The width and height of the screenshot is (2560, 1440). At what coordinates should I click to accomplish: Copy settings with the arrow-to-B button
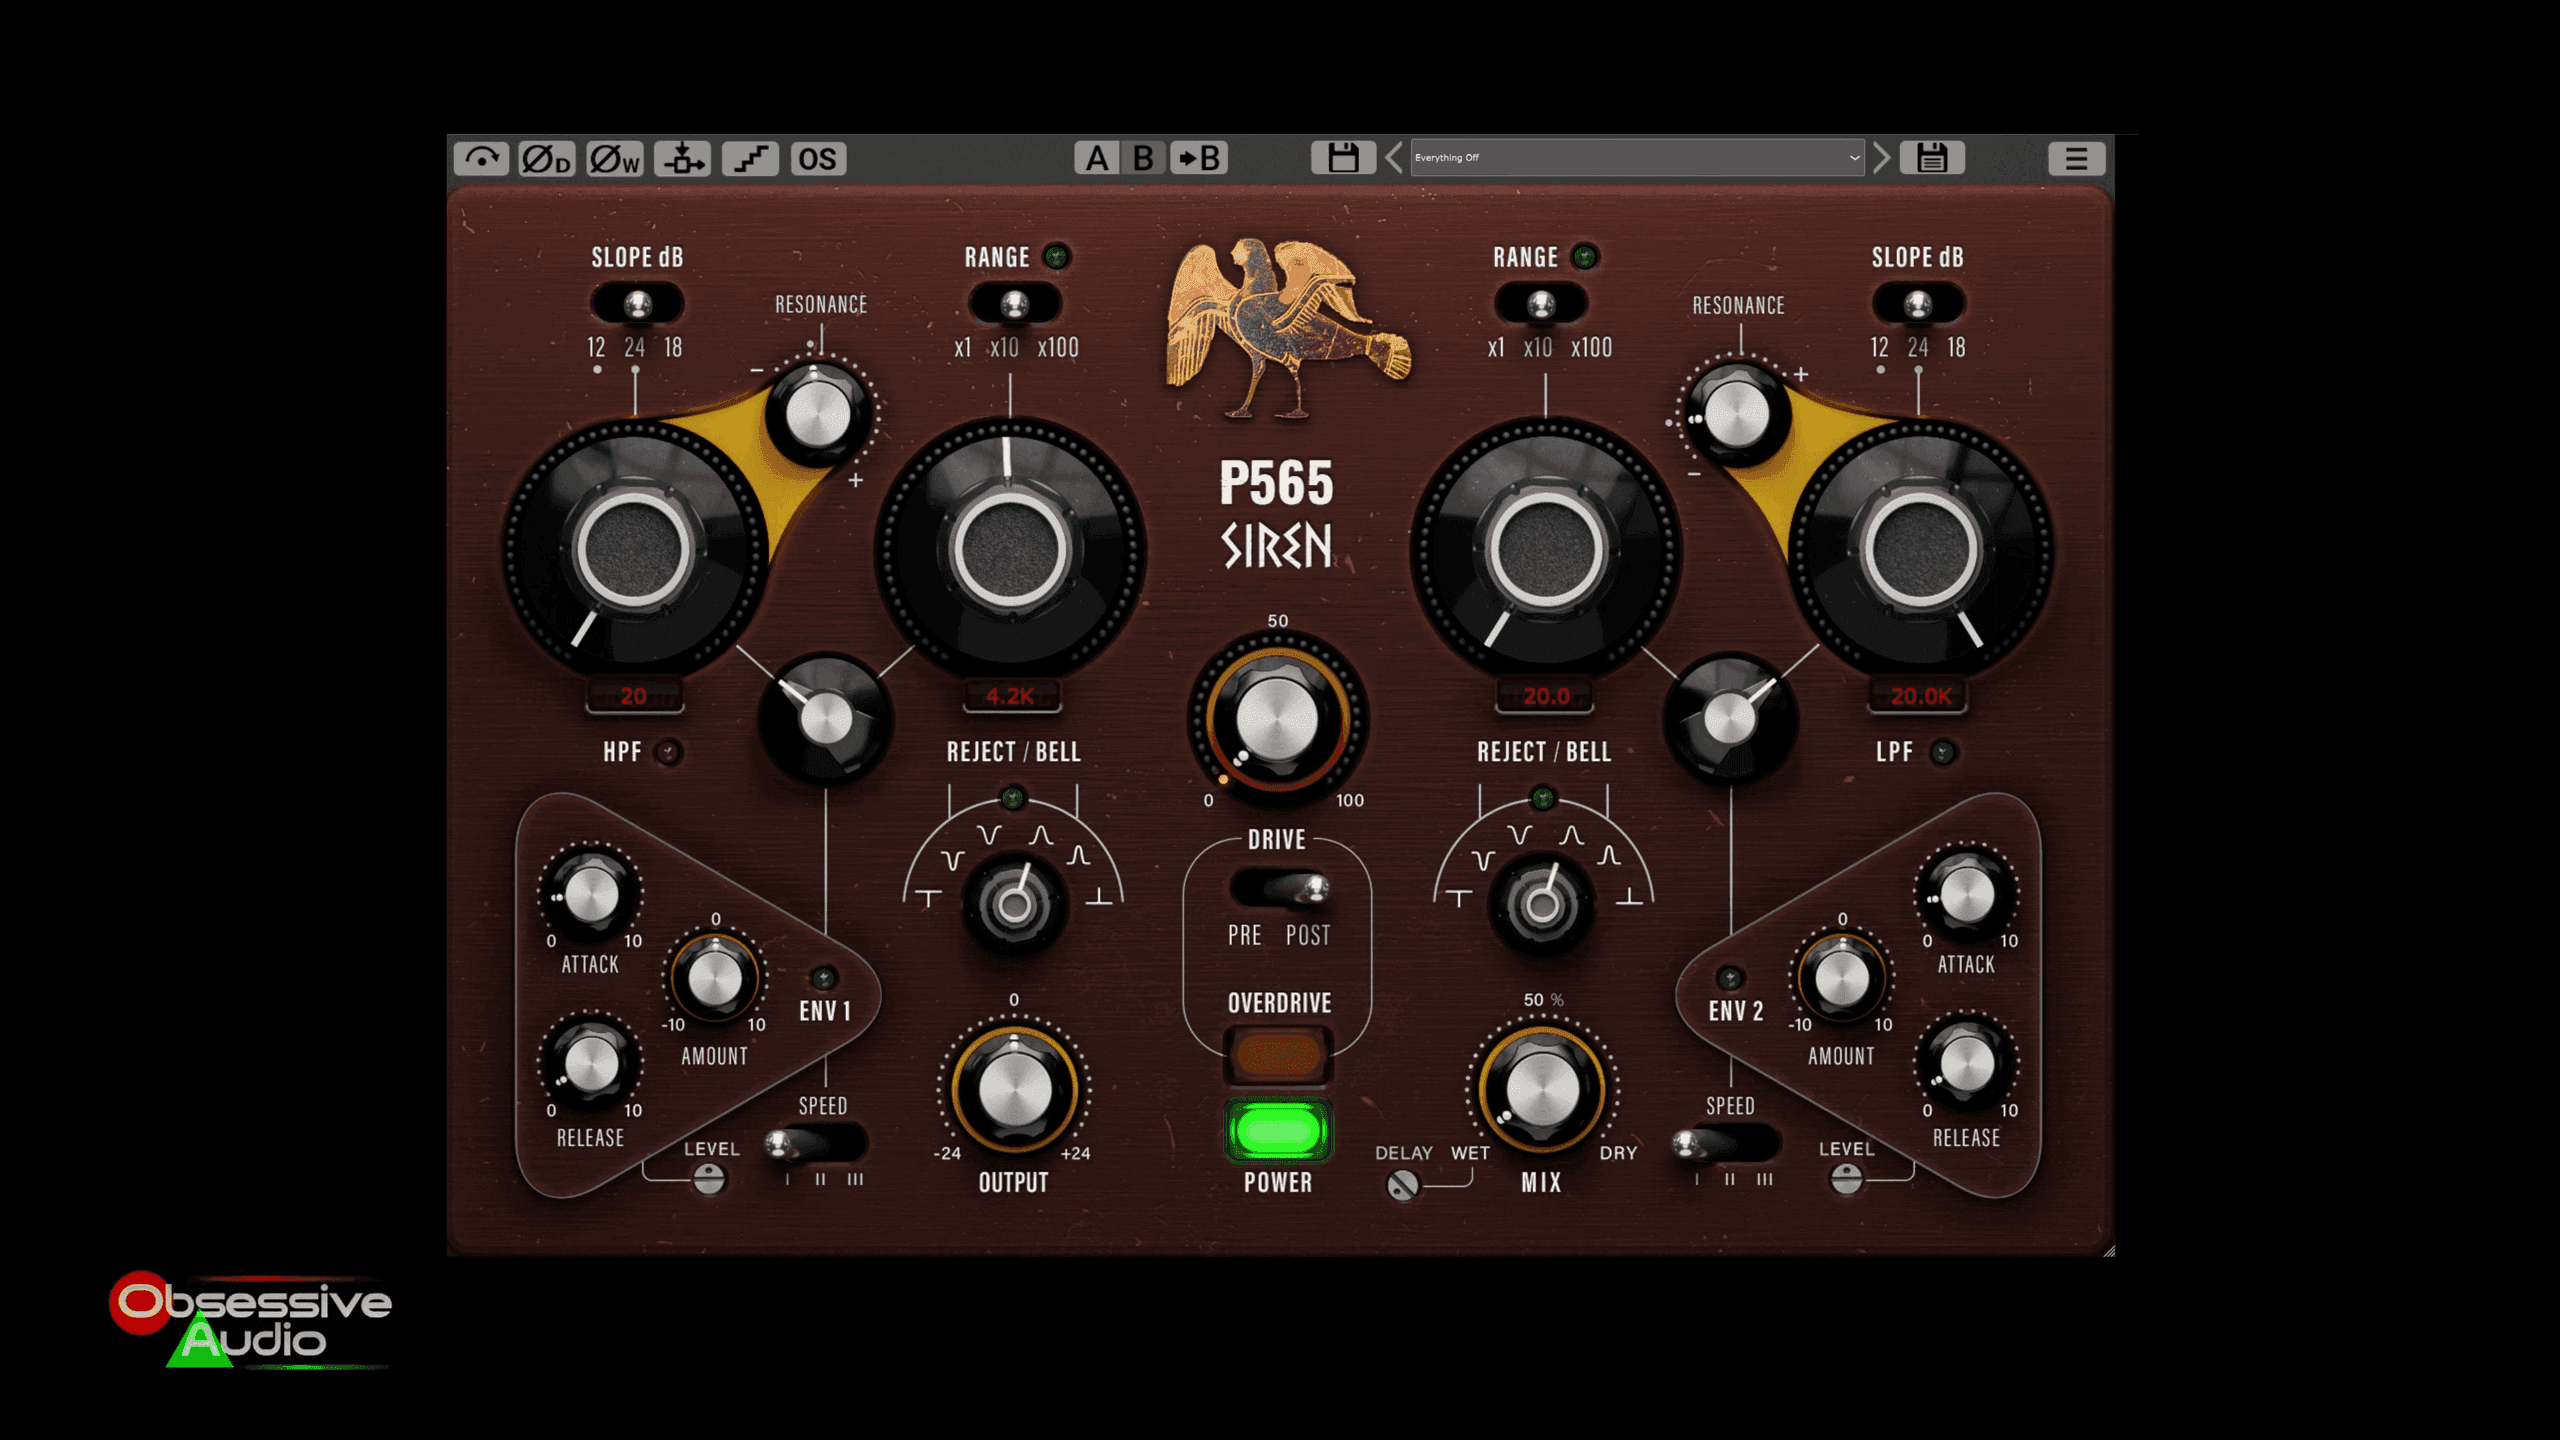coord(1199,158)
